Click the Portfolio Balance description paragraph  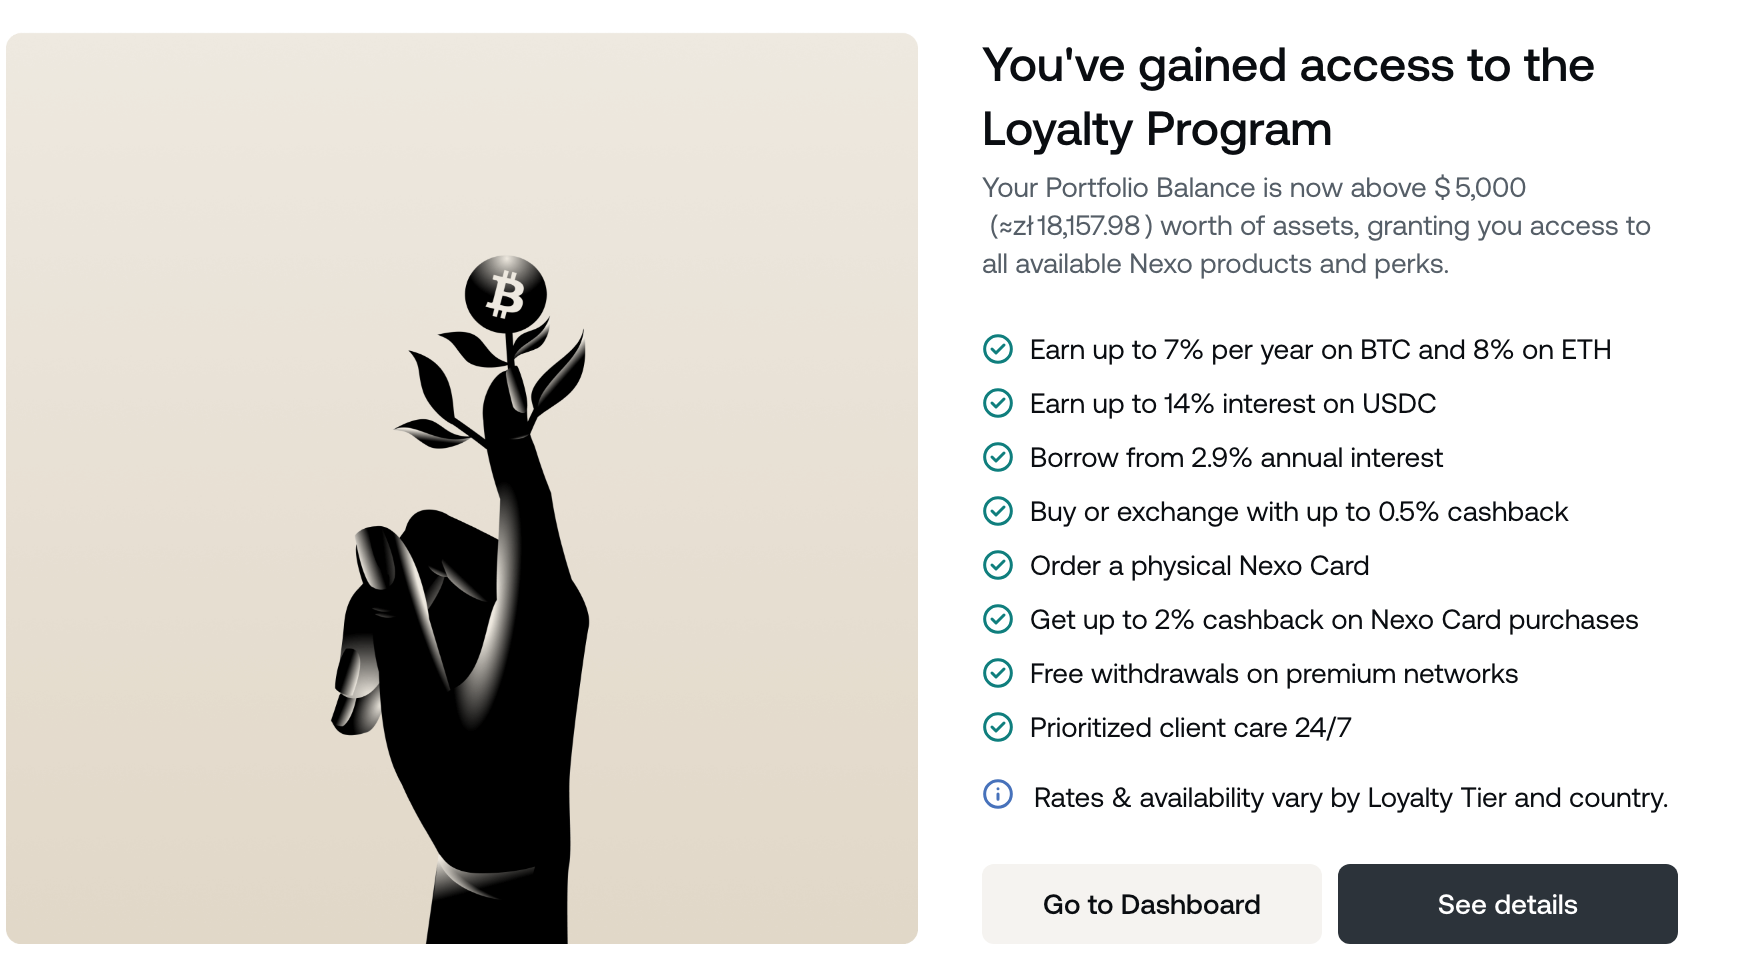coord(1315,226)
